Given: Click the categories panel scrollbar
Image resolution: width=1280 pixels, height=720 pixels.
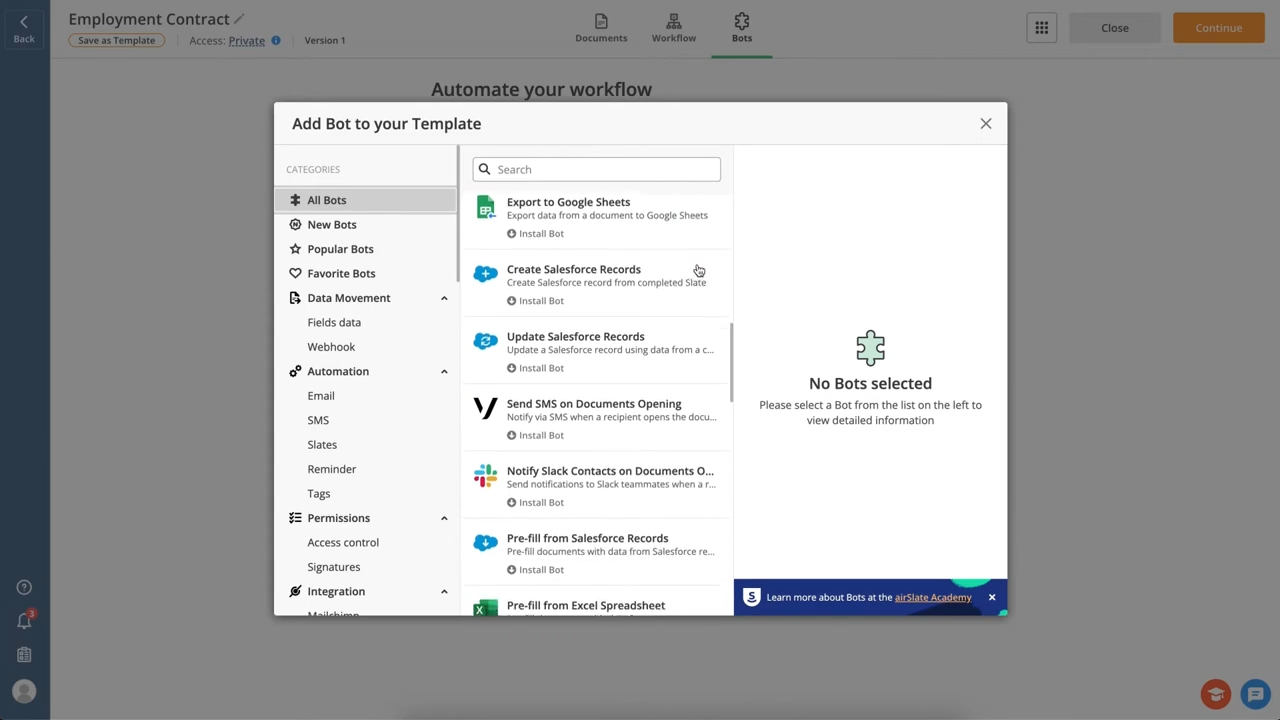Looking at the screenshot, I should (x=458, y=215).
